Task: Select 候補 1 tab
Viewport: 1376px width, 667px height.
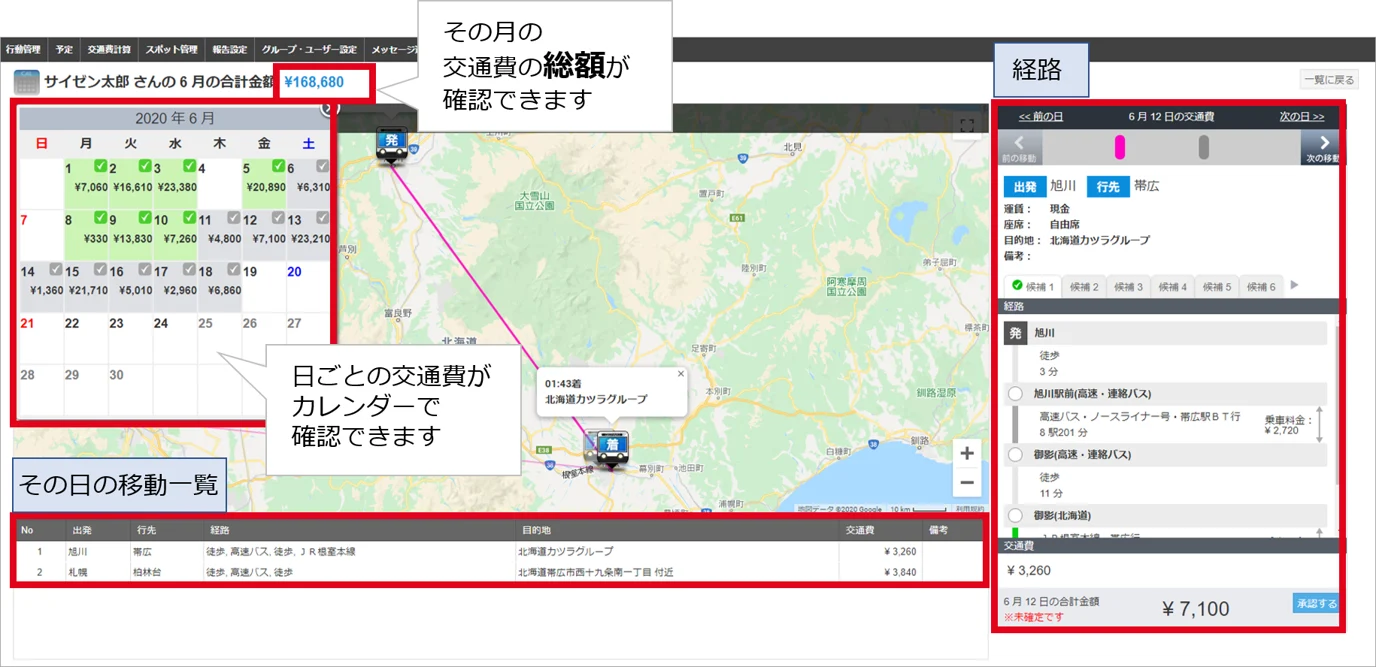Action: (1032, 286)
